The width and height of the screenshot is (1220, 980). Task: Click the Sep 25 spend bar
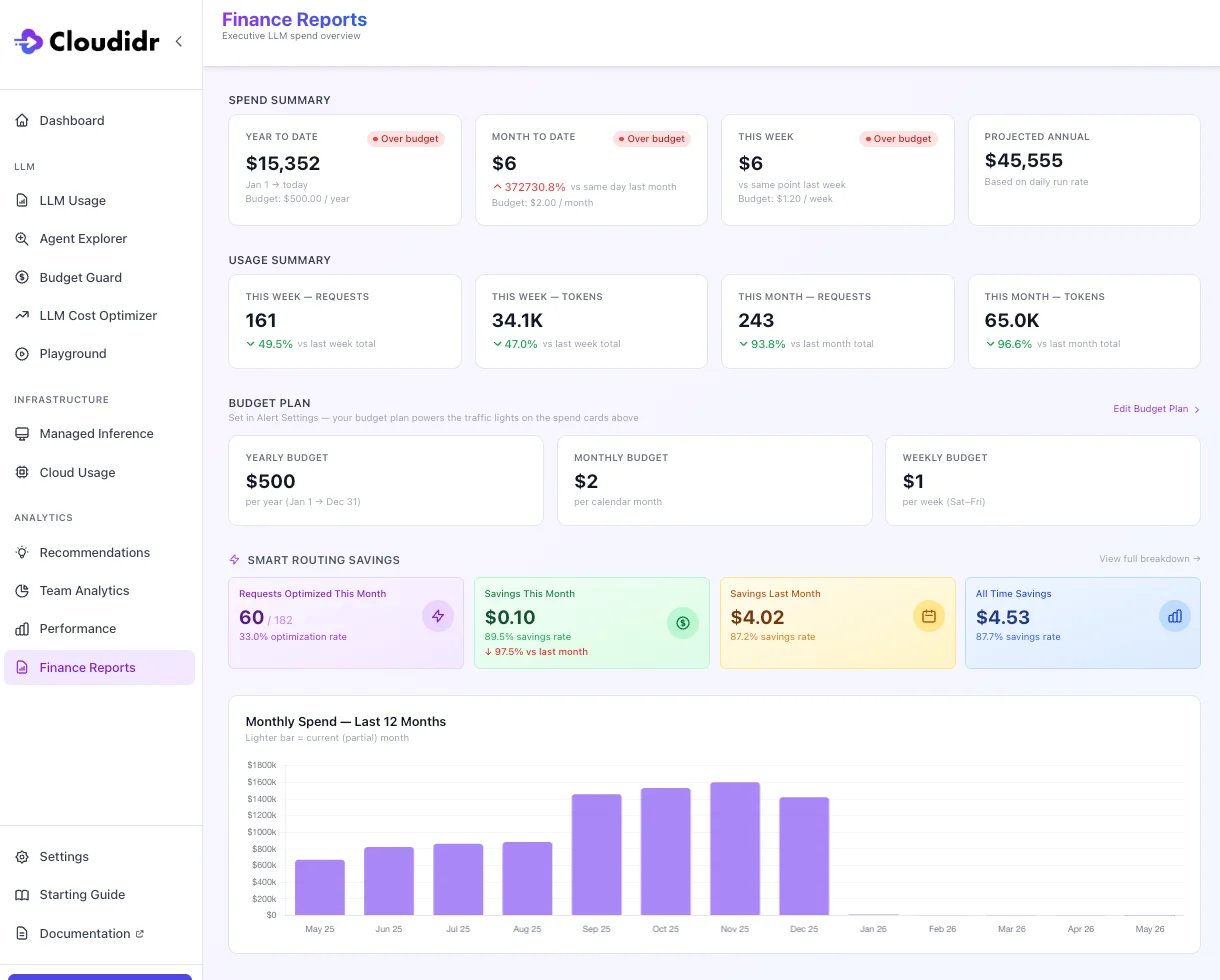597,855
